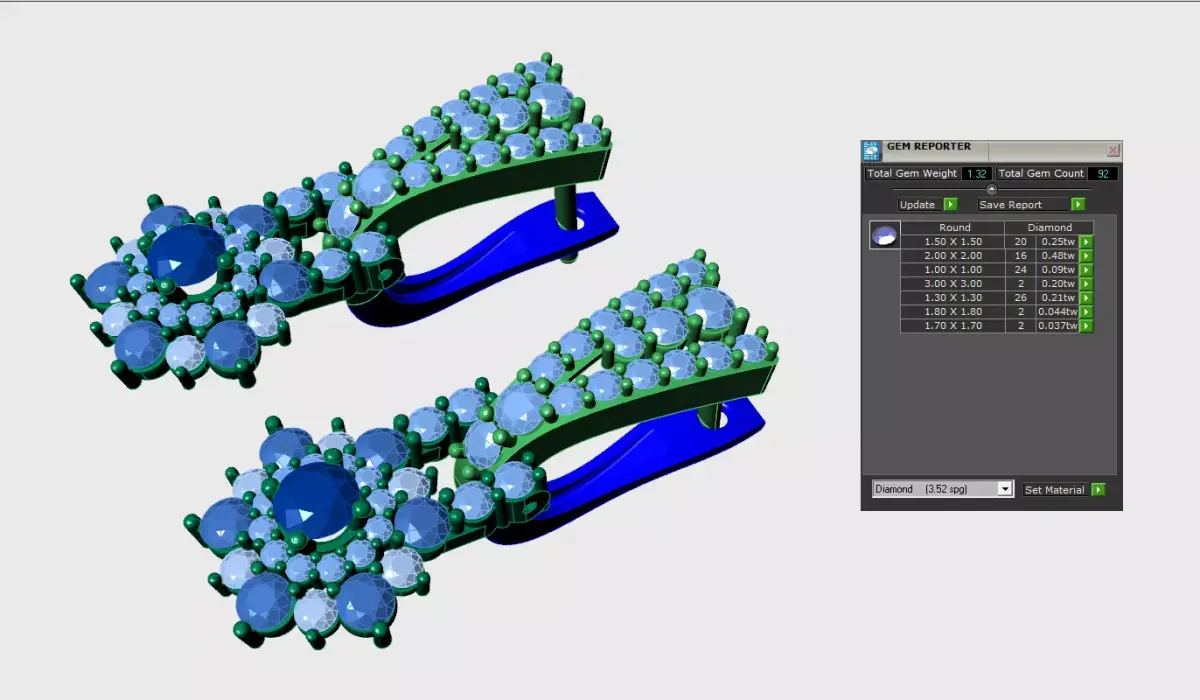Click the 0.20tw weight cell
Viewport: 1200px width, 700px height.
1058,283
